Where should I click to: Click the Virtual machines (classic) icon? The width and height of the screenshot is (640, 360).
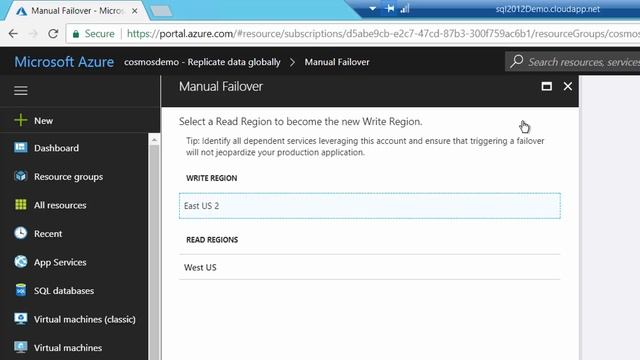tap(20, 318)
